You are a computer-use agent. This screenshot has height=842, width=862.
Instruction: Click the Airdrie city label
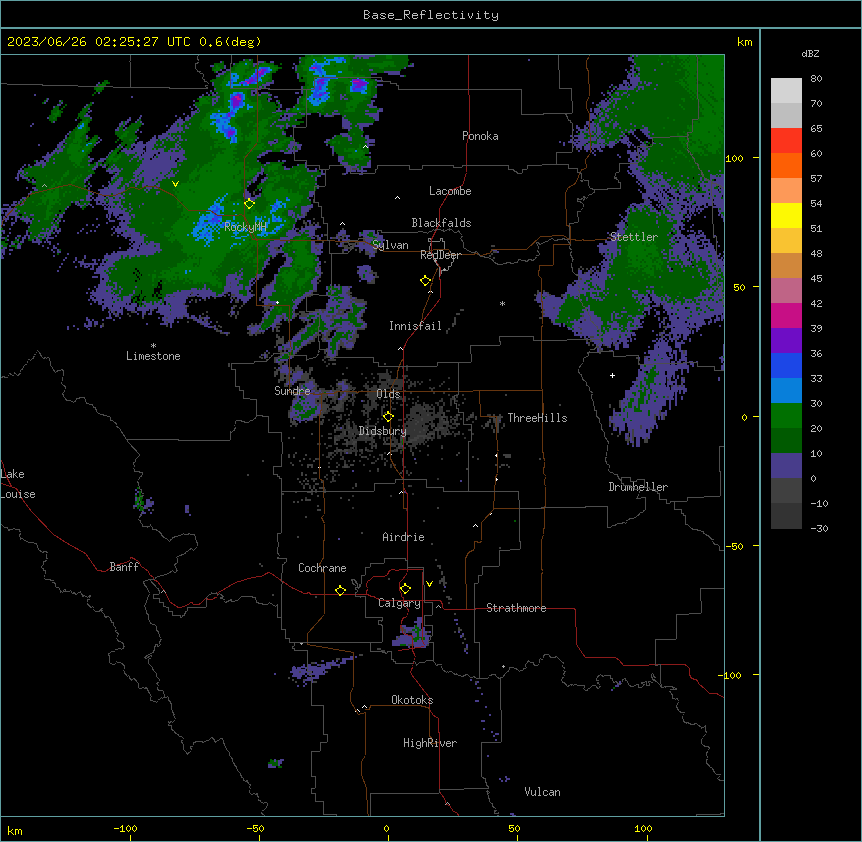[x=403, y=537]
